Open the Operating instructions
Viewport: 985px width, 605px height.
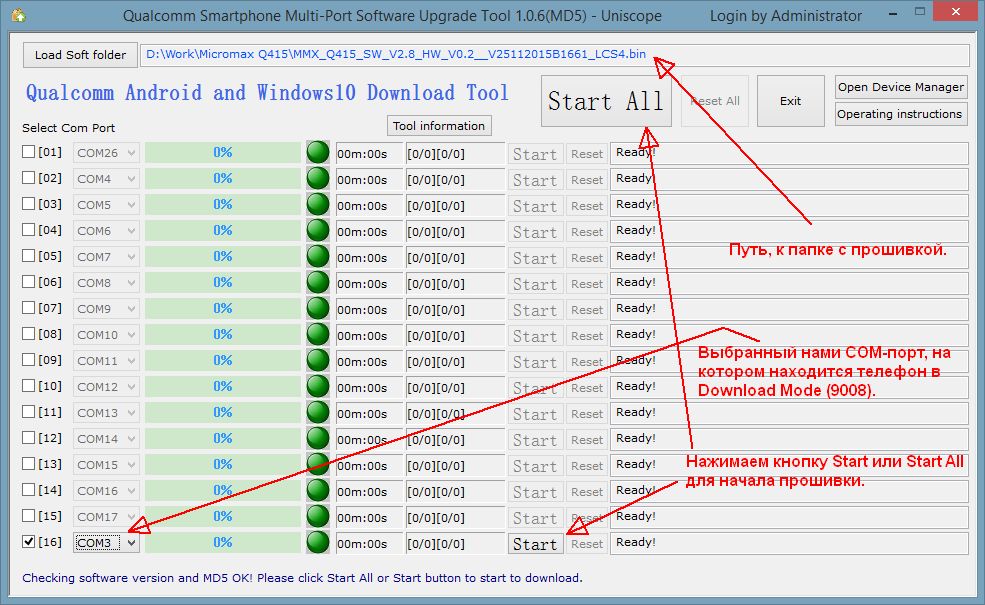click(x=901, y=114)
